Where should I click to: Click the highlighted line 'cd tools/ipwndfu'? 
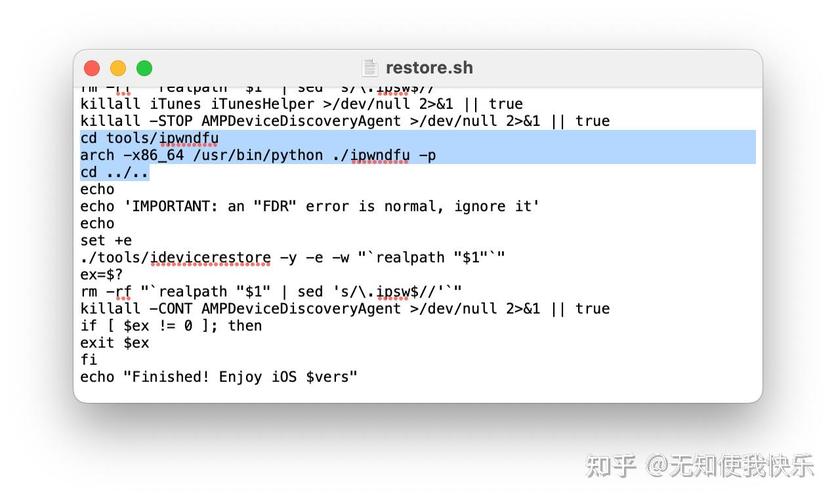click(149, 138)
